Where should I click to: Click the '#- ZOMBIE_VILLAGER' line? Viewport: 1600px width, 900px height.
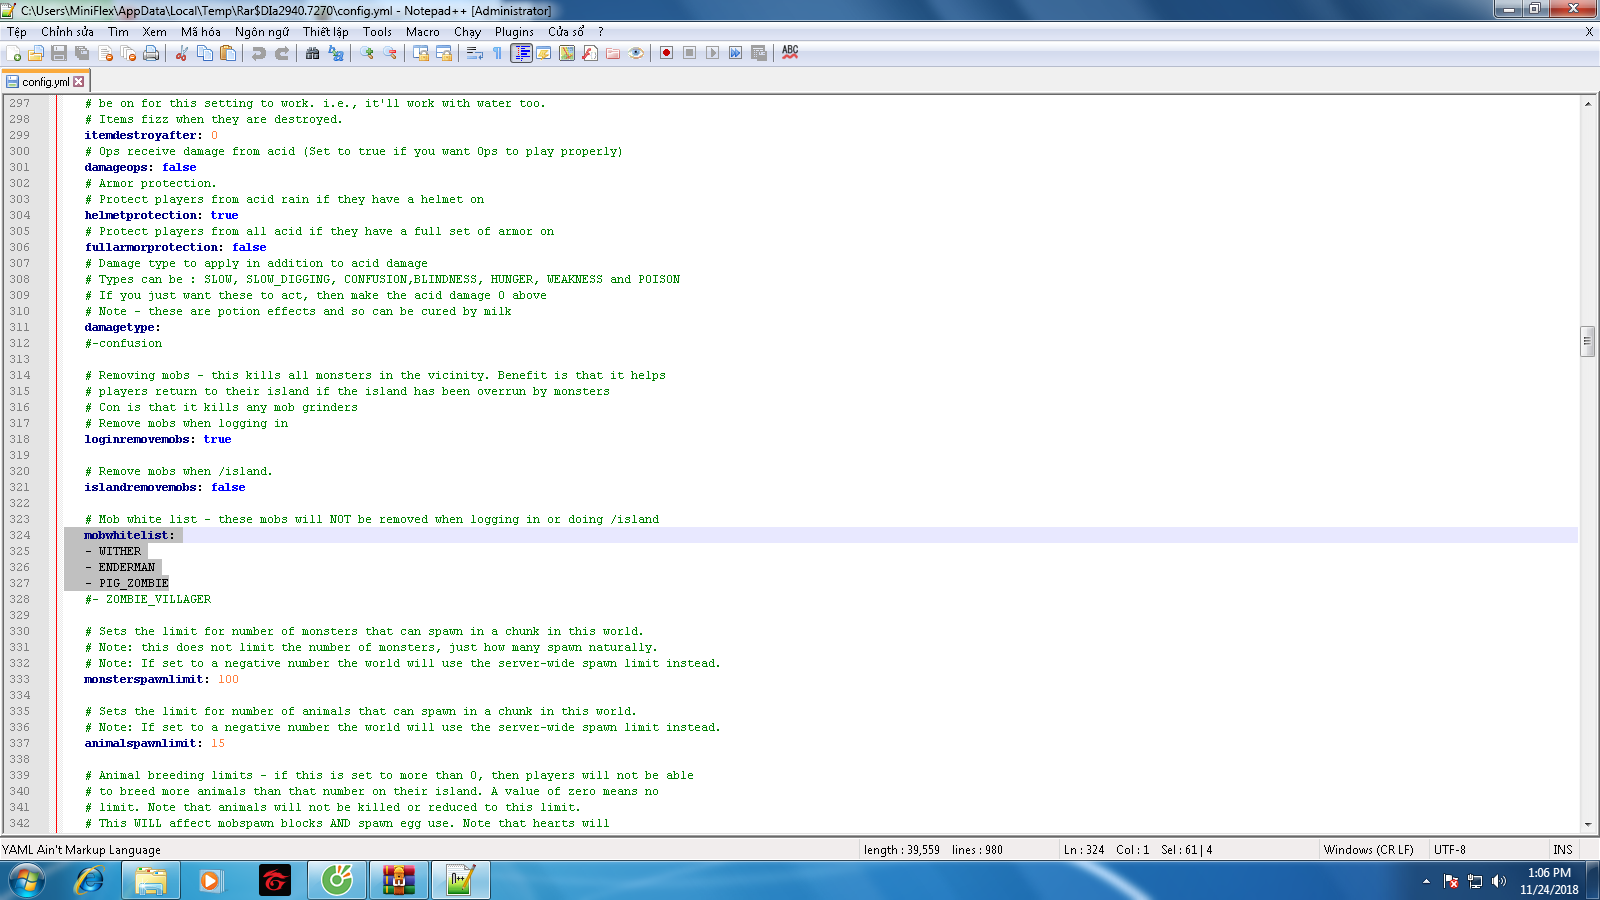pos(148,599)
